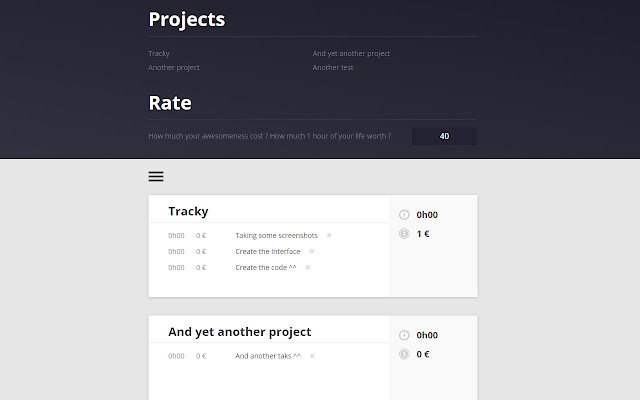
Task: Remove the 'Create the interface' task
Action: [312, 252]
